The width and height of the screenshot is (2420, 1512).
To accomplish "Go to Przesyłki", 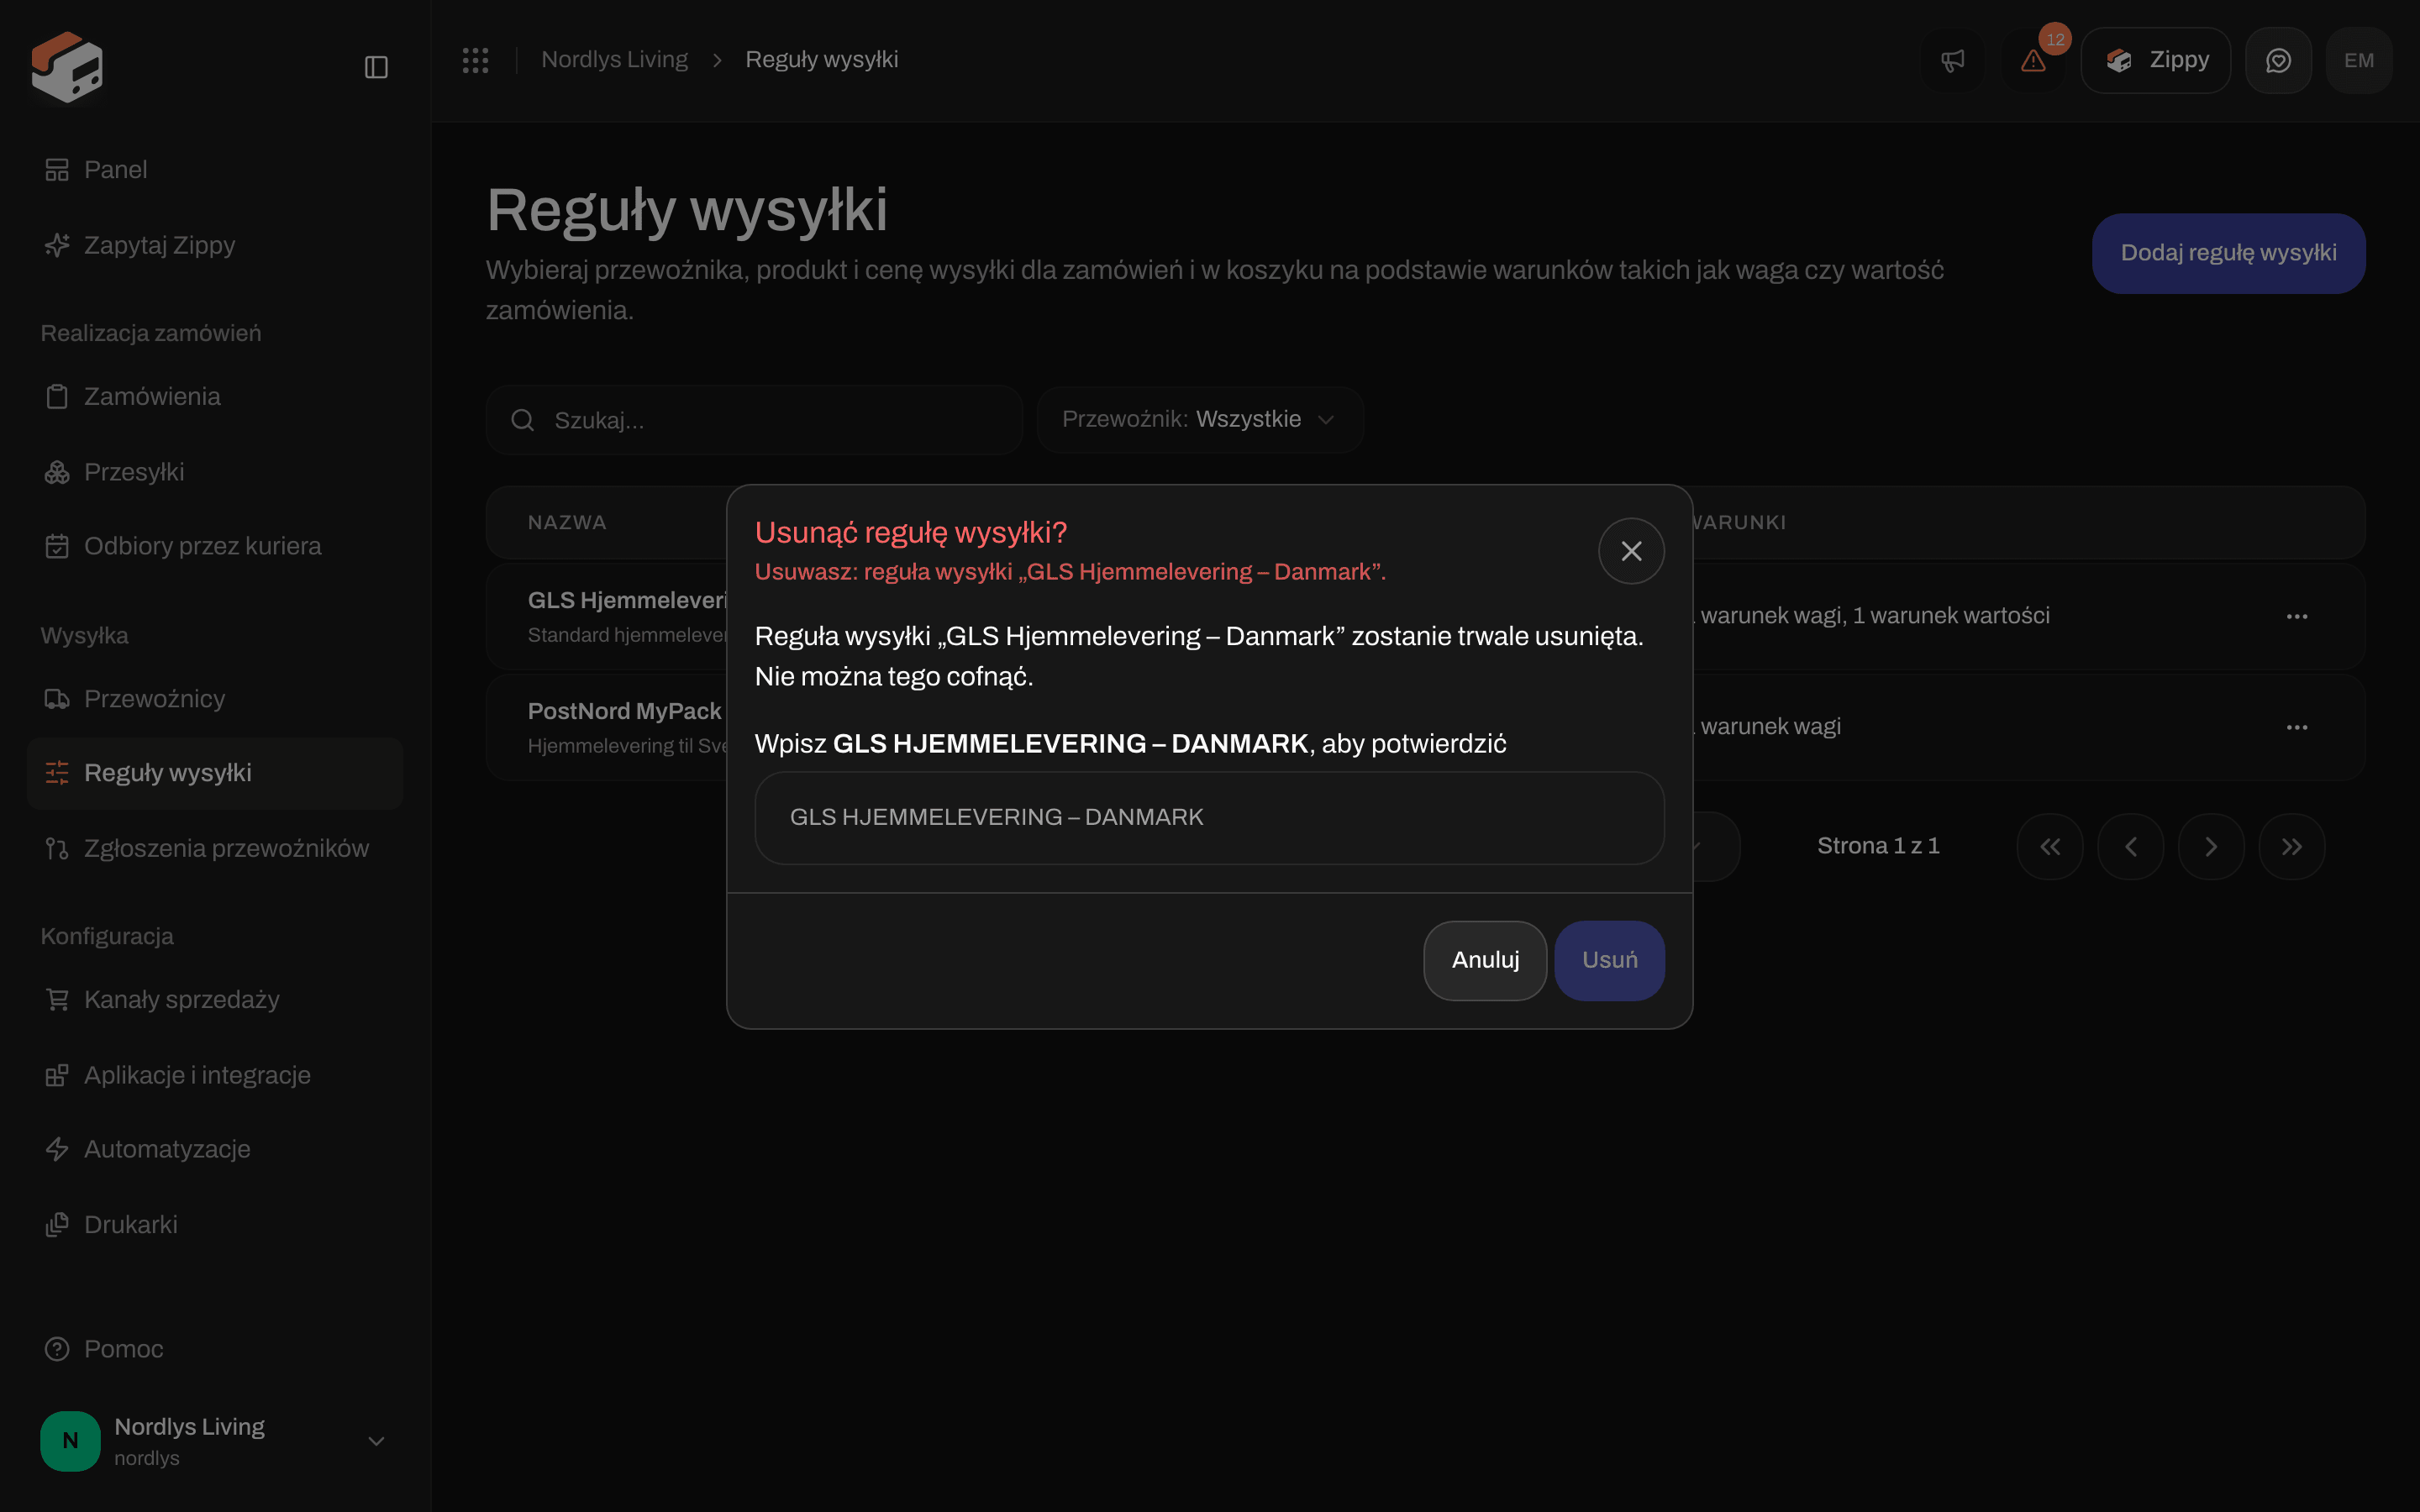I will [x=215, y=472].
